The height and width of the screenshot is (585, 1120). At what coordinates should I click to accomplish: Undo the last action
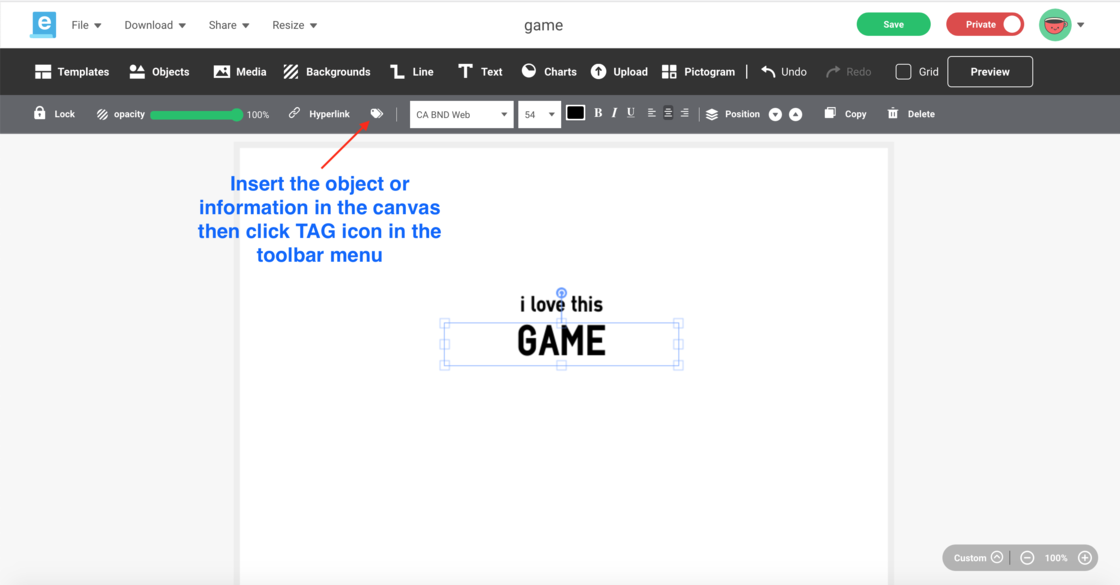click(784, 71)
